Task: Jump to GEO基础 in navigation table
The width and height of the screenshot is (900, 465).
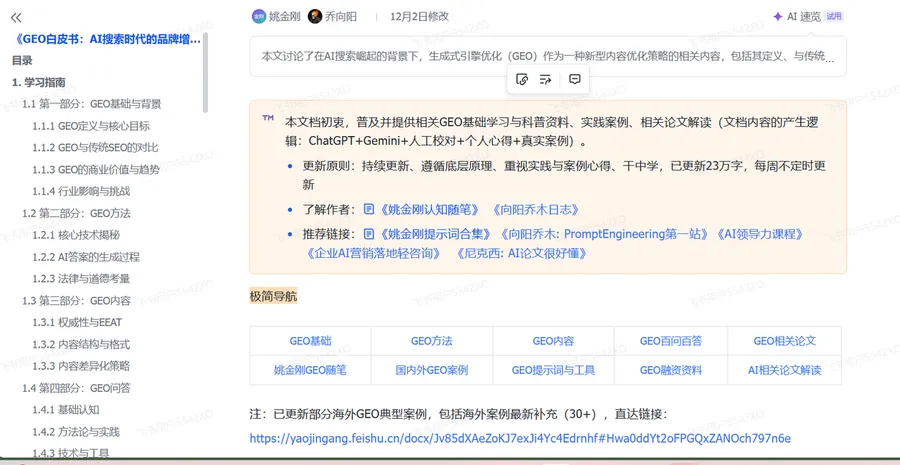Action: [310, 341]
